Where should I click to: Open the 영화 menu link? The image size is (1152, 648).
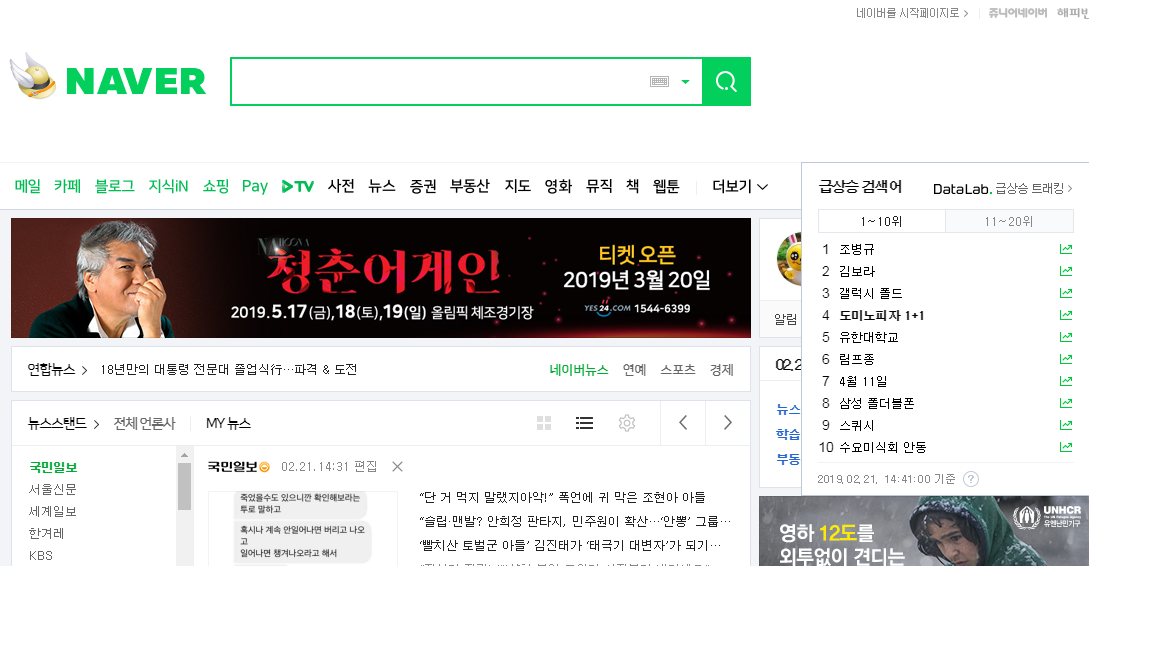coord(558,186)
